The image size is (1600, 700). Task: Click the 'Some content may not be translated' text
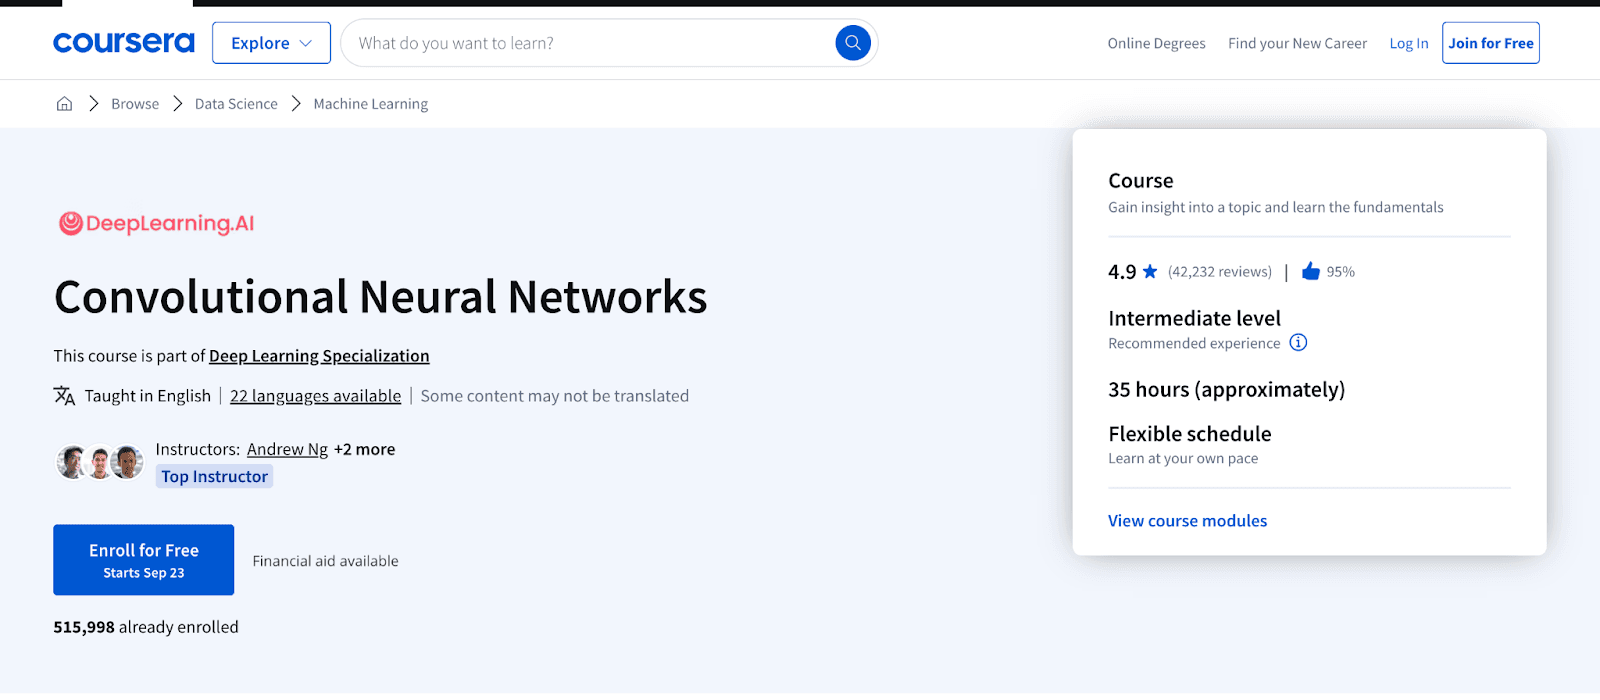[x=555, y=396]
